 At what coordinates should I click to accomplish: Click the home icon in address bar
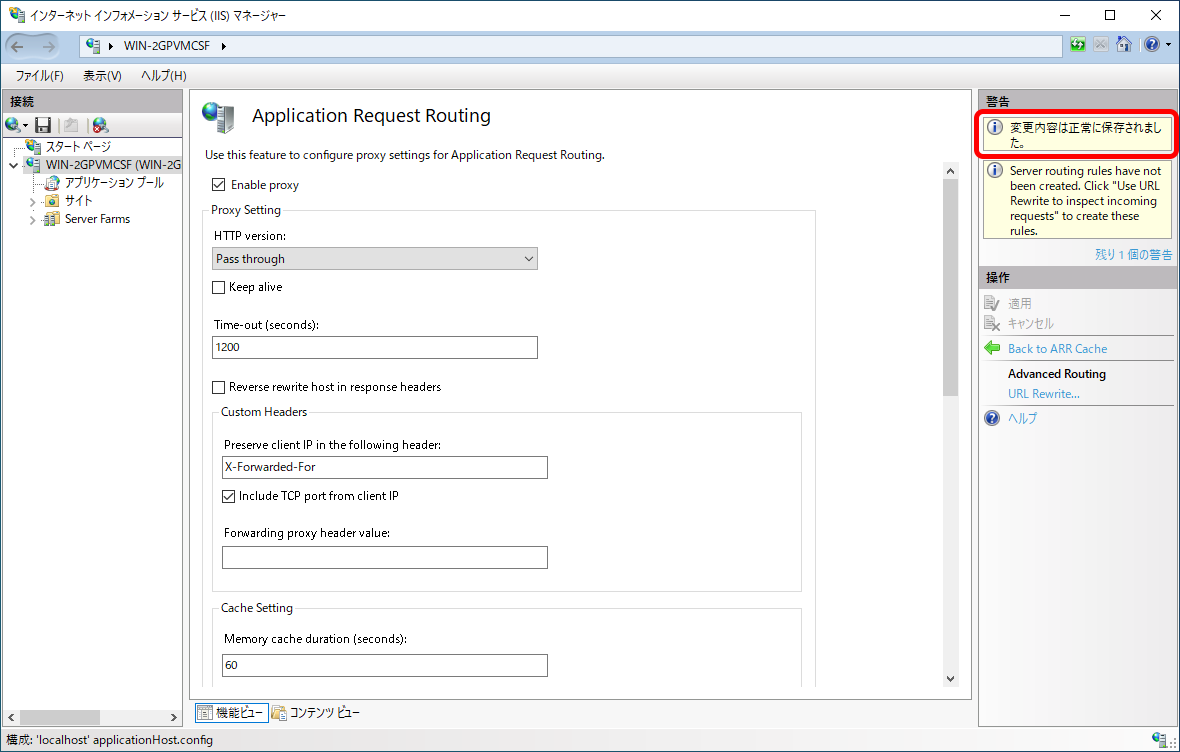coord(1124,45)
